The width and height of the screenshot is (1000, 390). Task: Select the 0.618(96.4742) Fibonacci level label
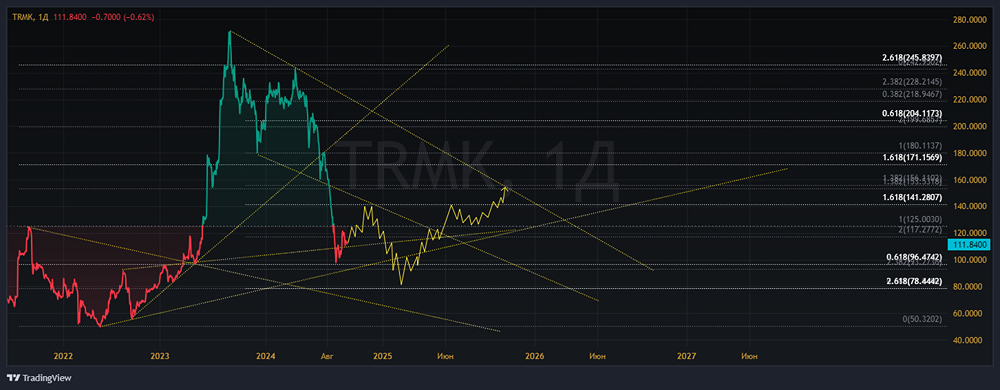(x=915, y=257)
